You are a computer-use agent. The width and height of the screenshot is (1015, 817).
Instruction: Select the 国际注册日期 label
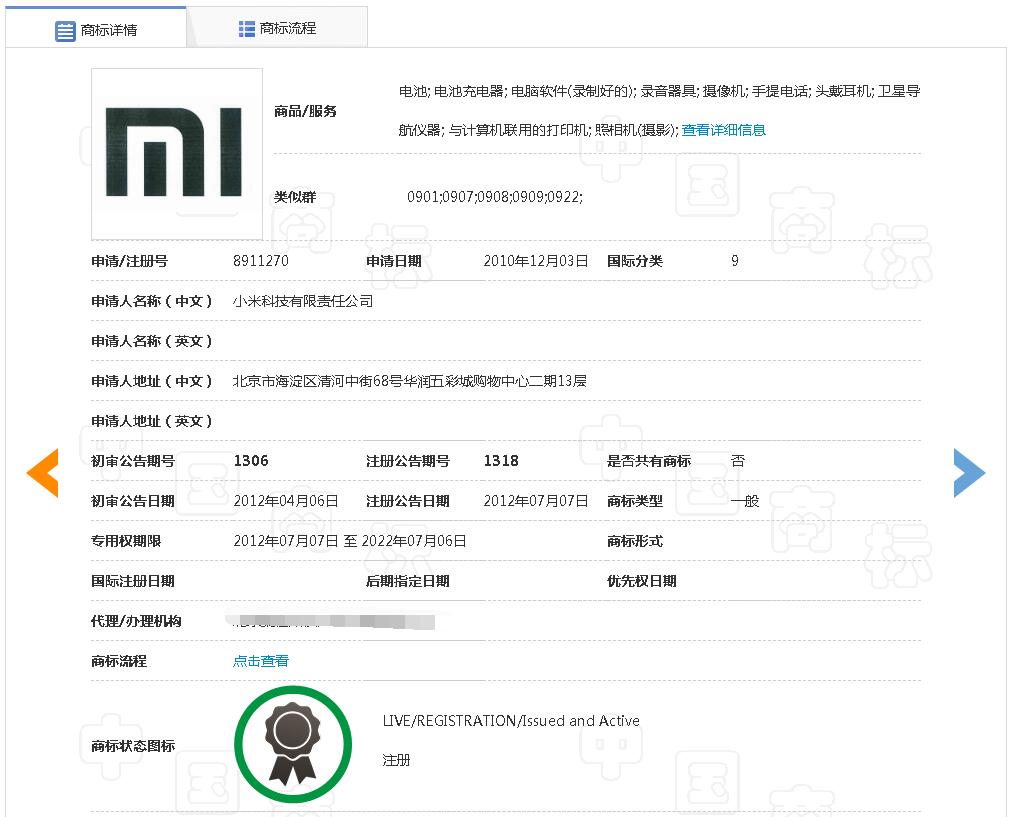point(133,581)
